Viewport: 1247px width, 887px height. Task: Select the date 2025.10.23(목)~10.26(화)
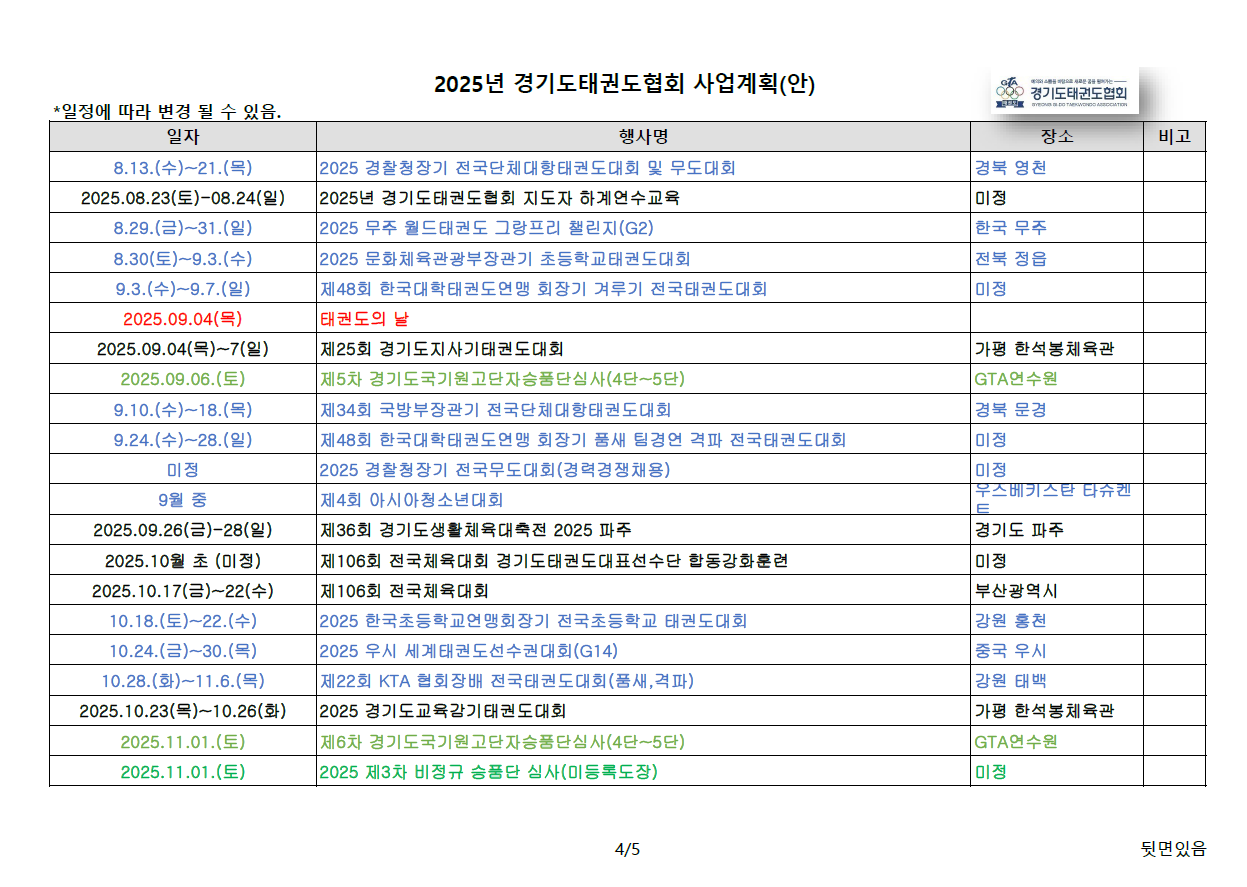pos(183,711)
